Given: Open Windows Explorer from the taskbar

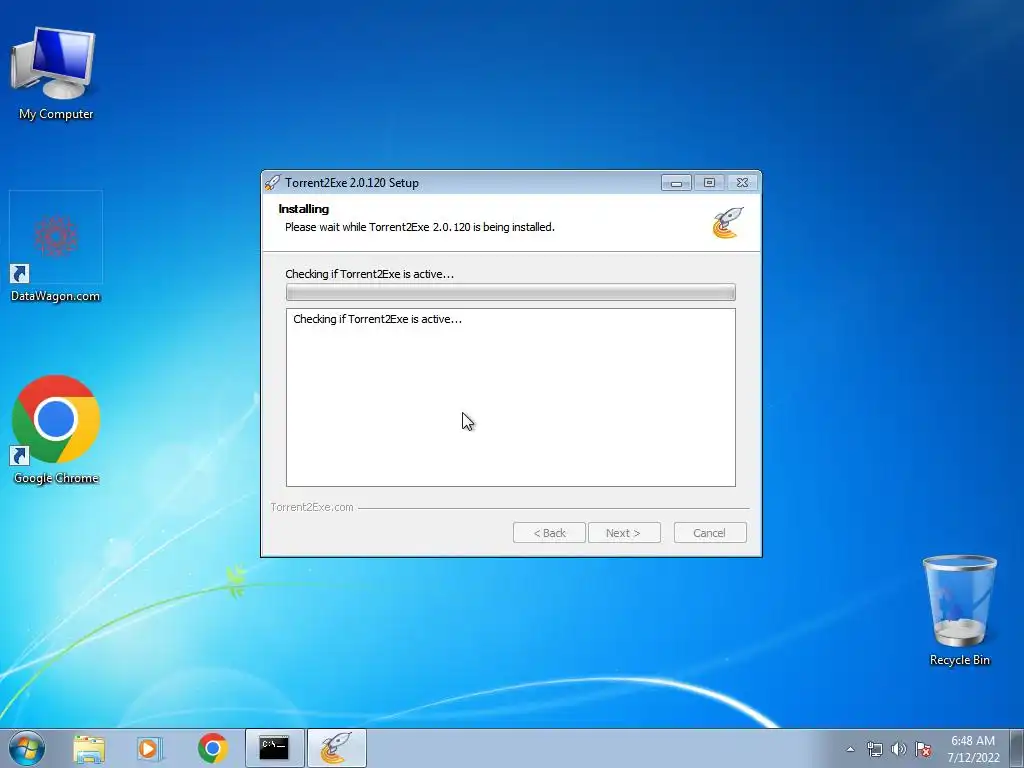Looking at the screenshot, I should (89, 748).
